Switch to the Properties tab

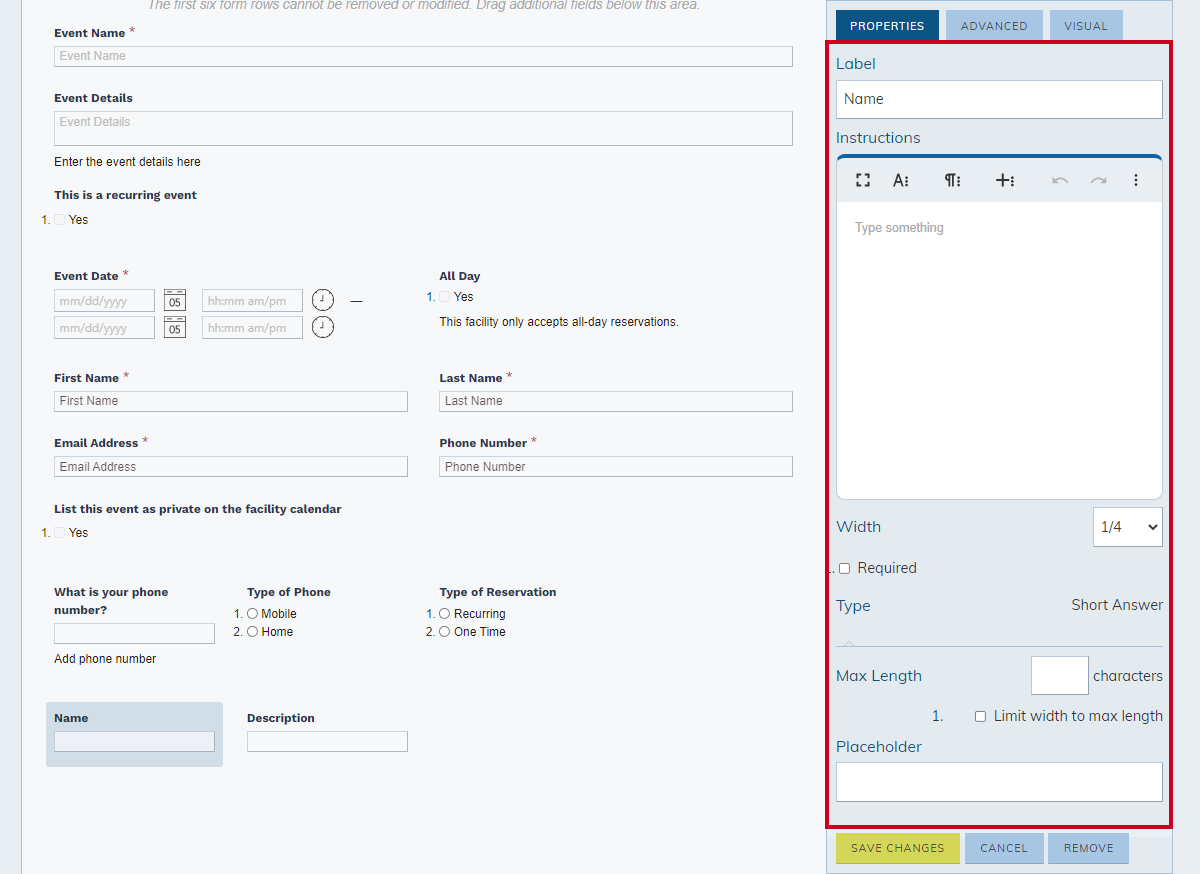tap(887, 26)
